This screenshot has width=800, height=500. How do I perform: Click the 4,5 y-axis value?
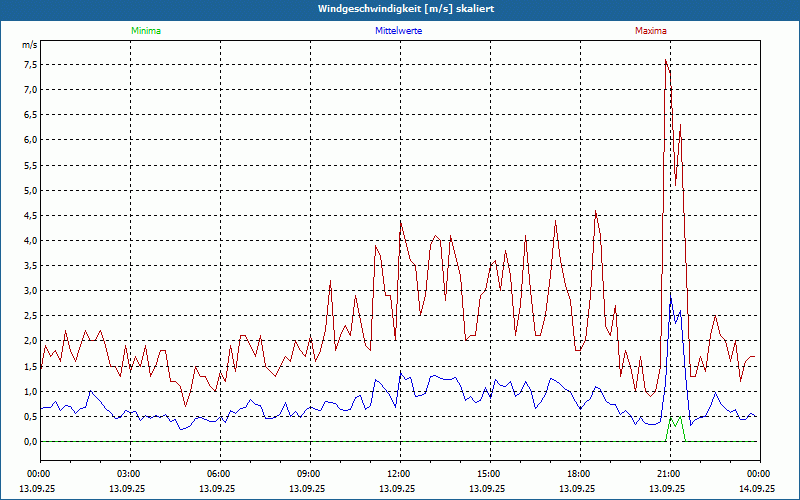click(31, 215)
